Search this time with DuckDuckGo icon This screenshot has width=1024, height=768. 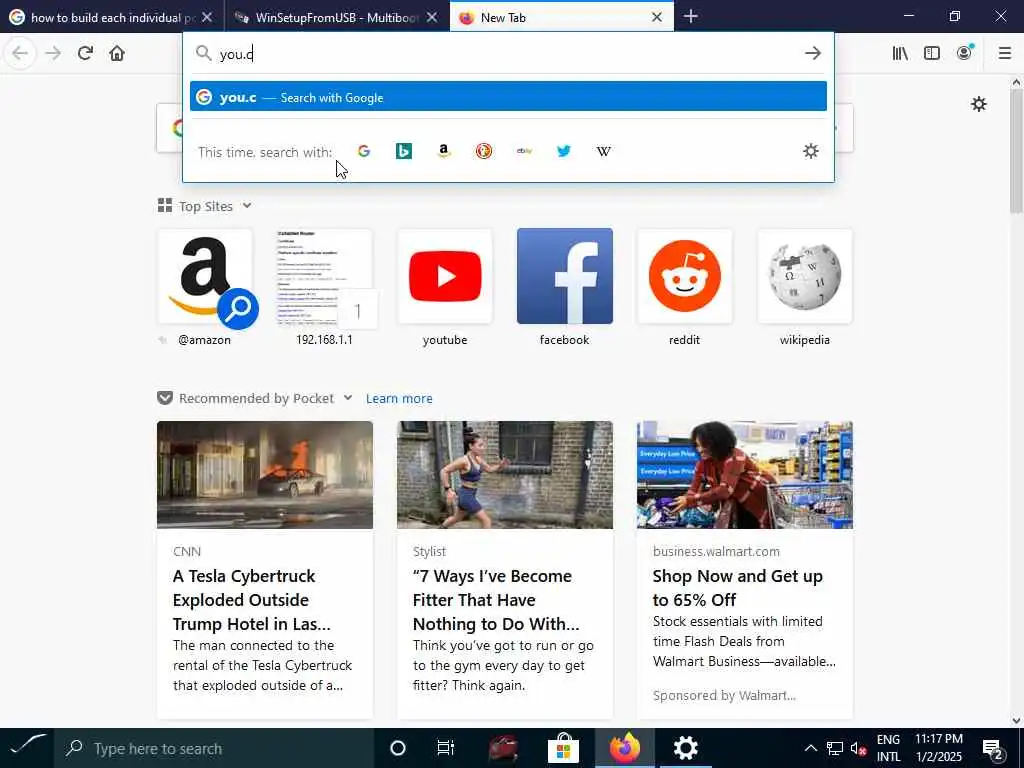(x=484, y=151)
